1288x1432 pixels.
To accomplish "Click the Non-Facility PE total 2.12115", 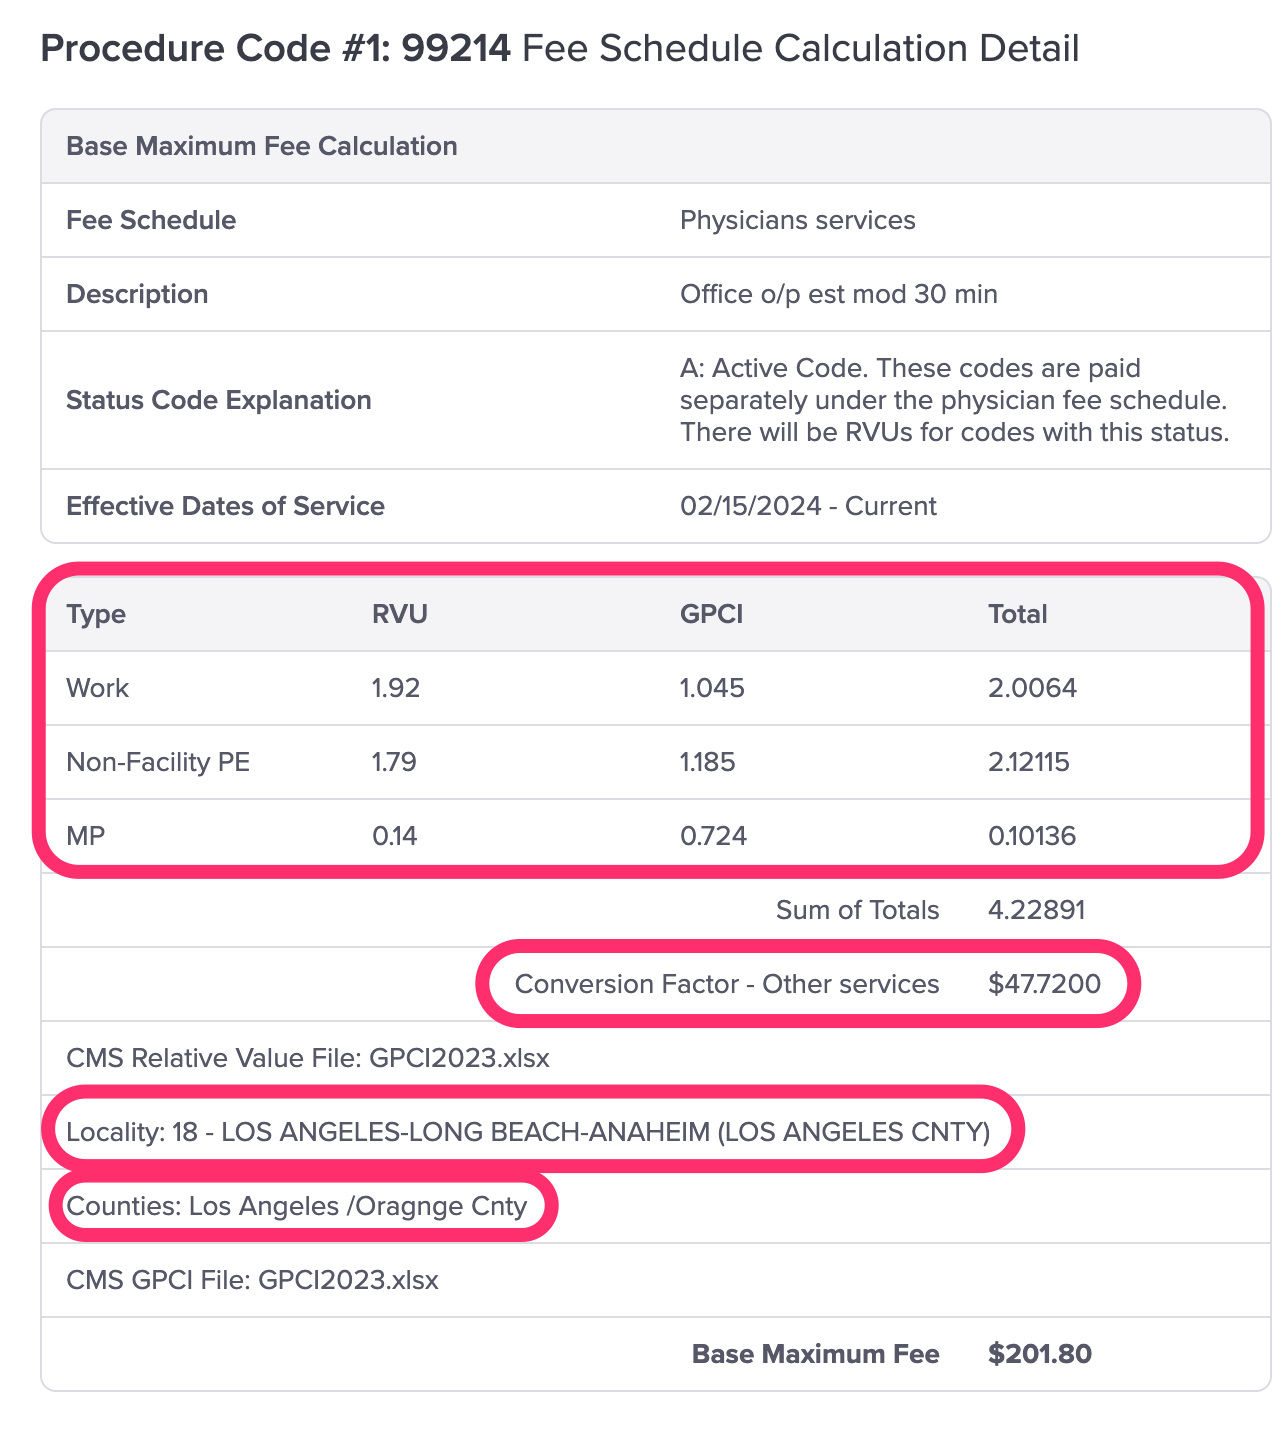I will coord(1029,762).
